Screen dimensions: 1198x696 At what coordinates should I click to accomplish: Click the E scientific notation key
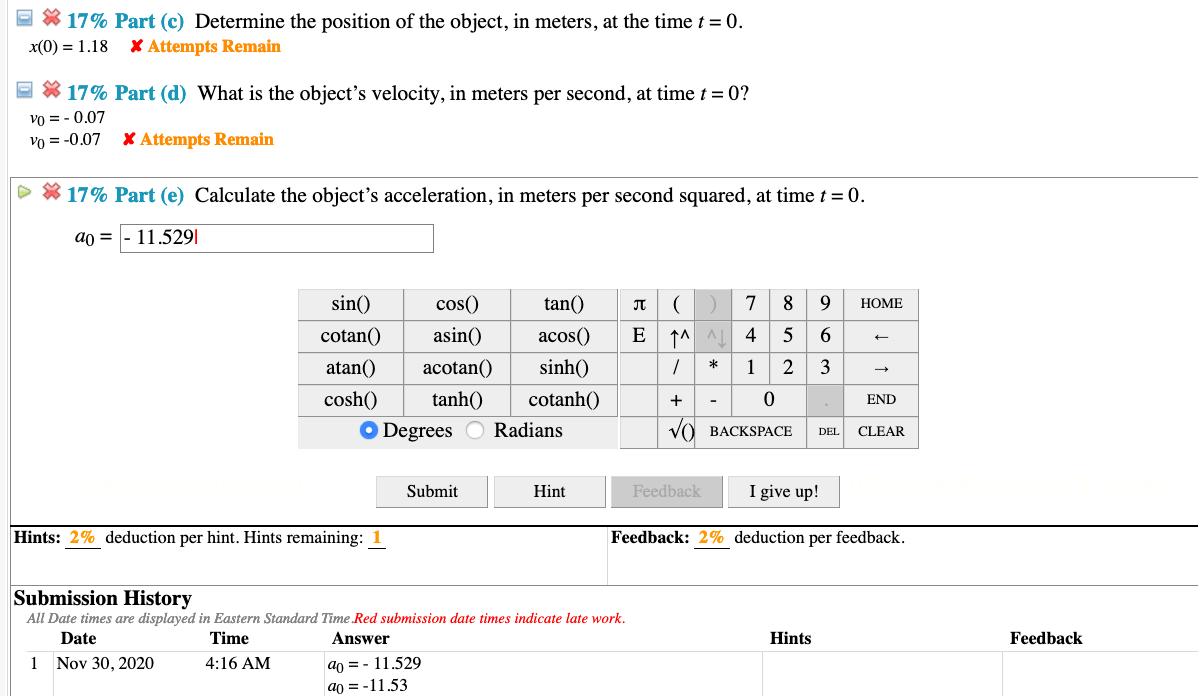pyautogui.click(x=640, y=336)
